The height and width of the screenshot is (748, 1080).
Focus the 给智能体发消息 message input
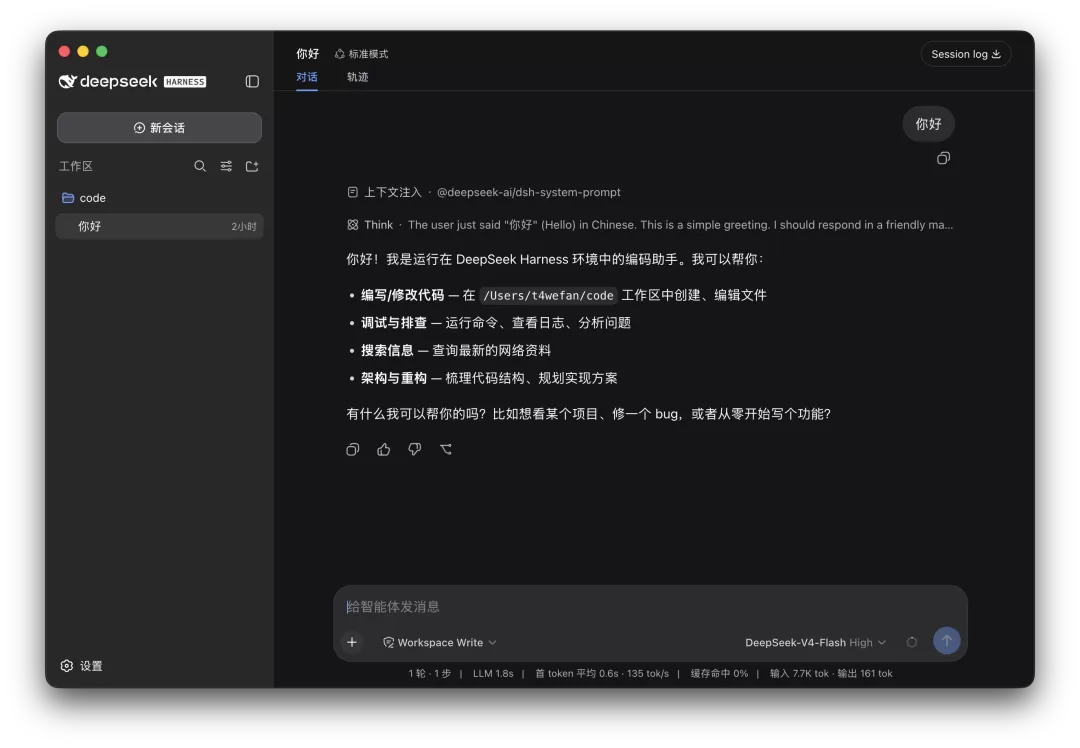click(x=650, y=606)
